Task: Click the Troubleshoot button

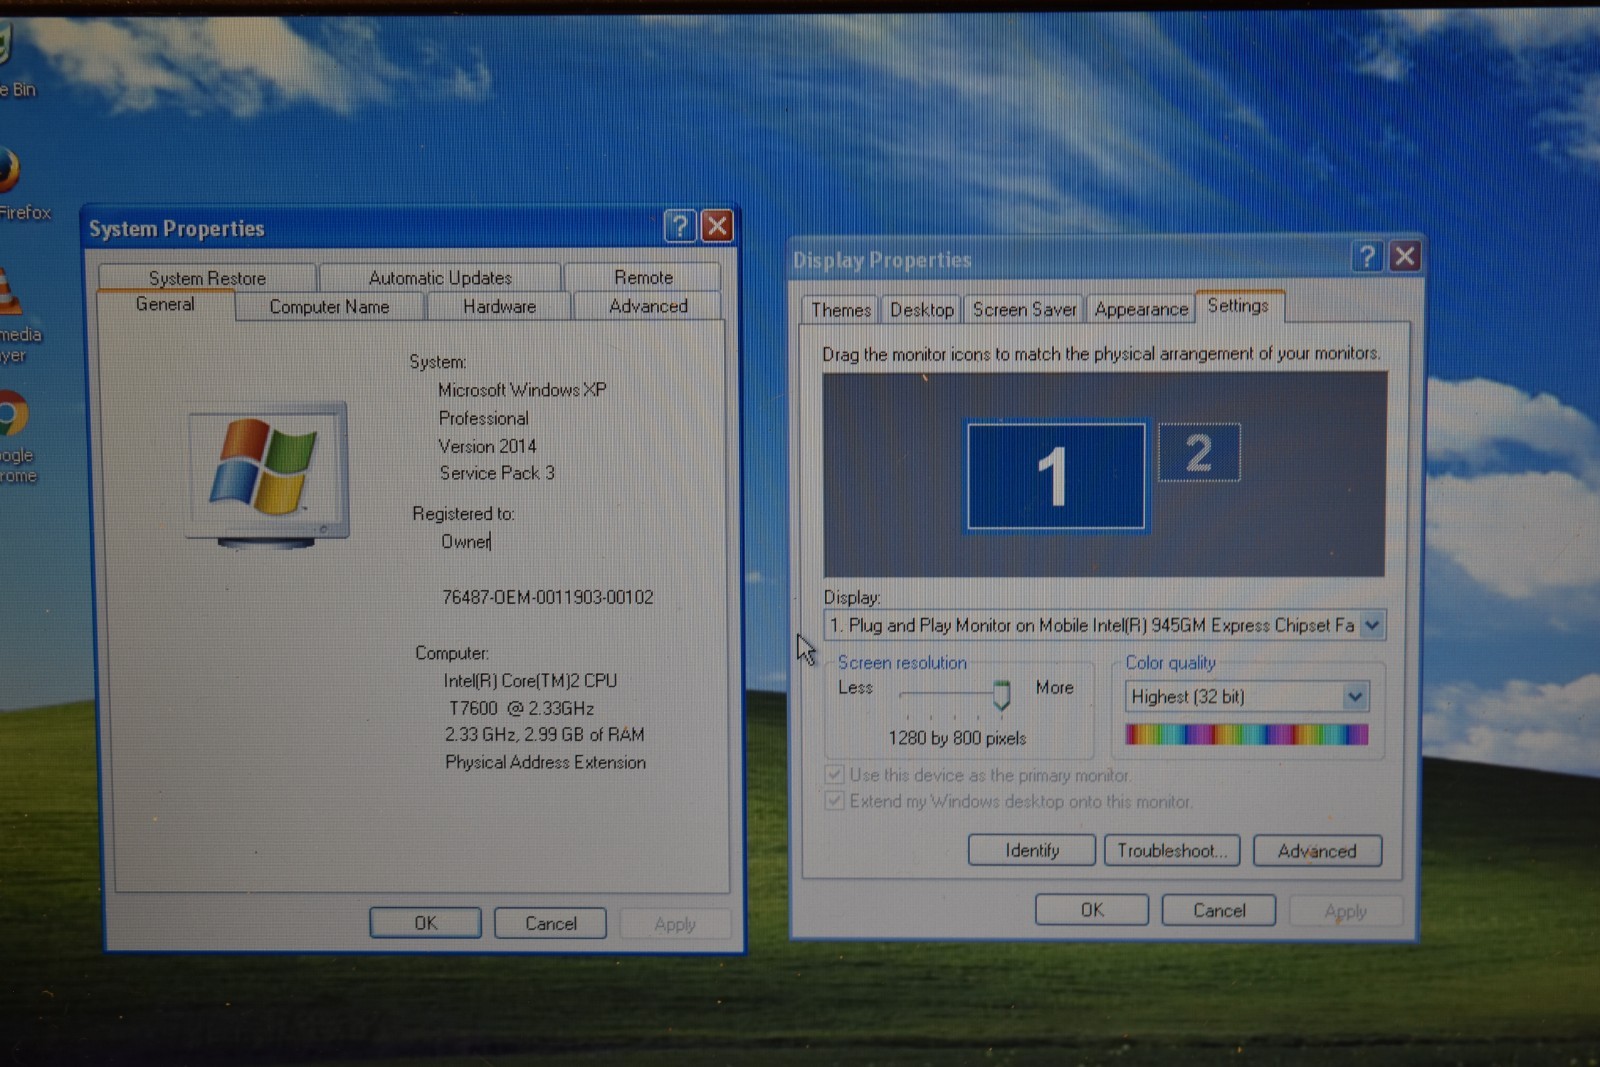Action: click(1172, 851)
